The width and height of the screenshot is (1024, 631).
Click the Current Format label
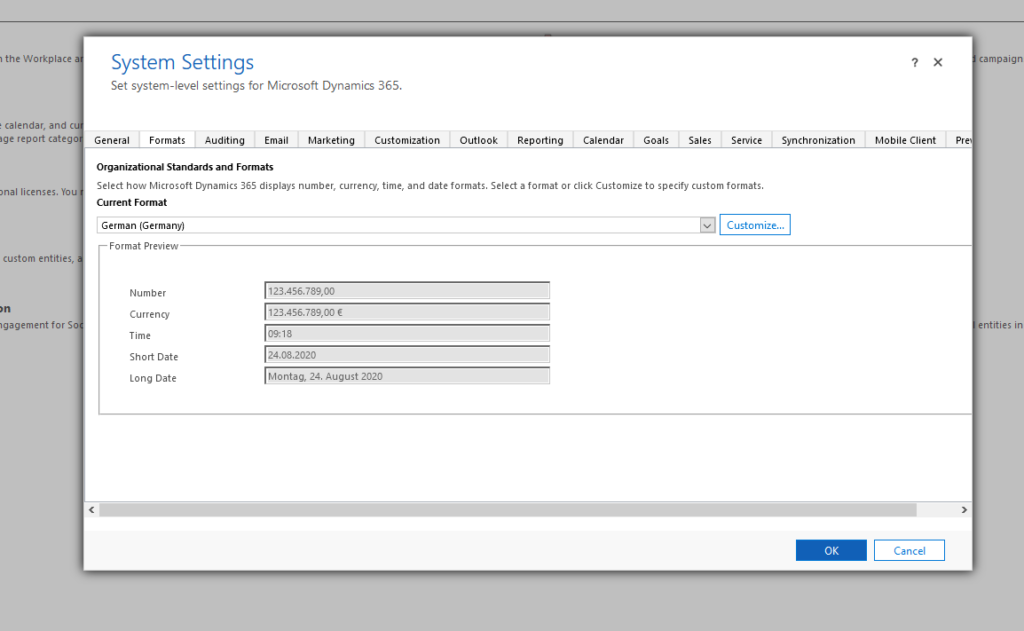(132, 202)
